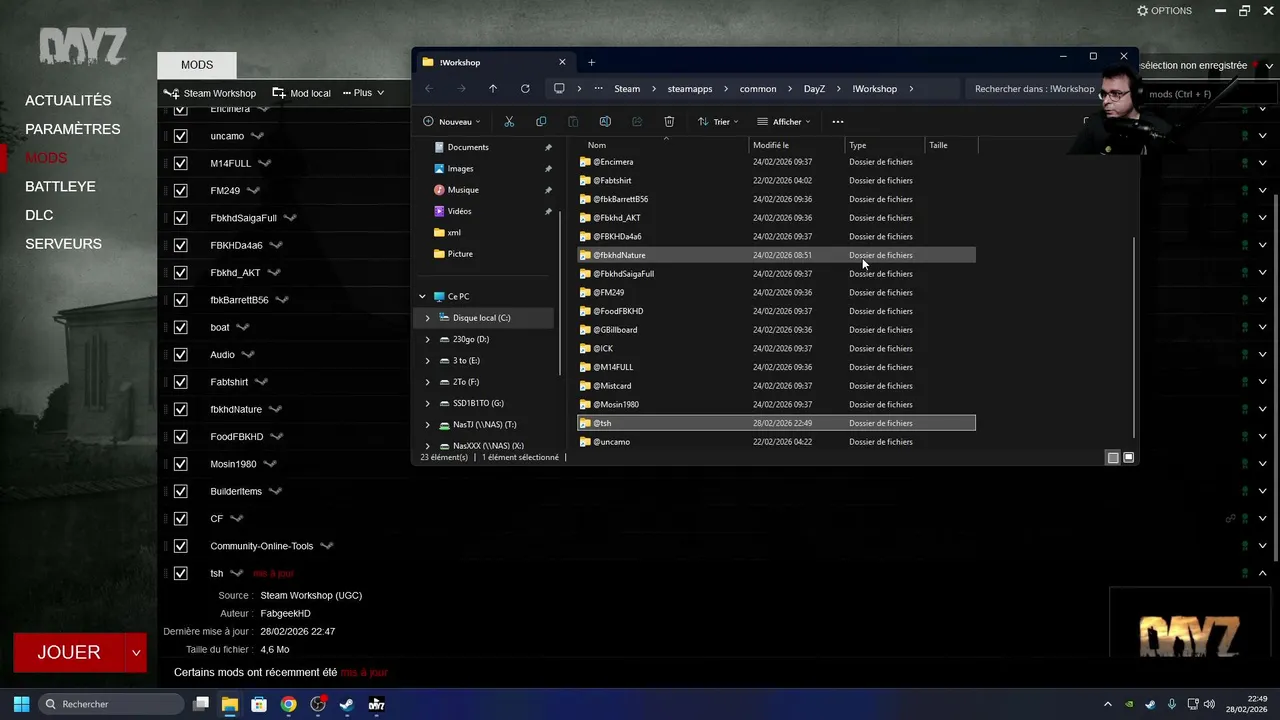This screenshot has width=1280, height=720.
Task: Click Mod local button in launcher
Action: tap(301, 93)
